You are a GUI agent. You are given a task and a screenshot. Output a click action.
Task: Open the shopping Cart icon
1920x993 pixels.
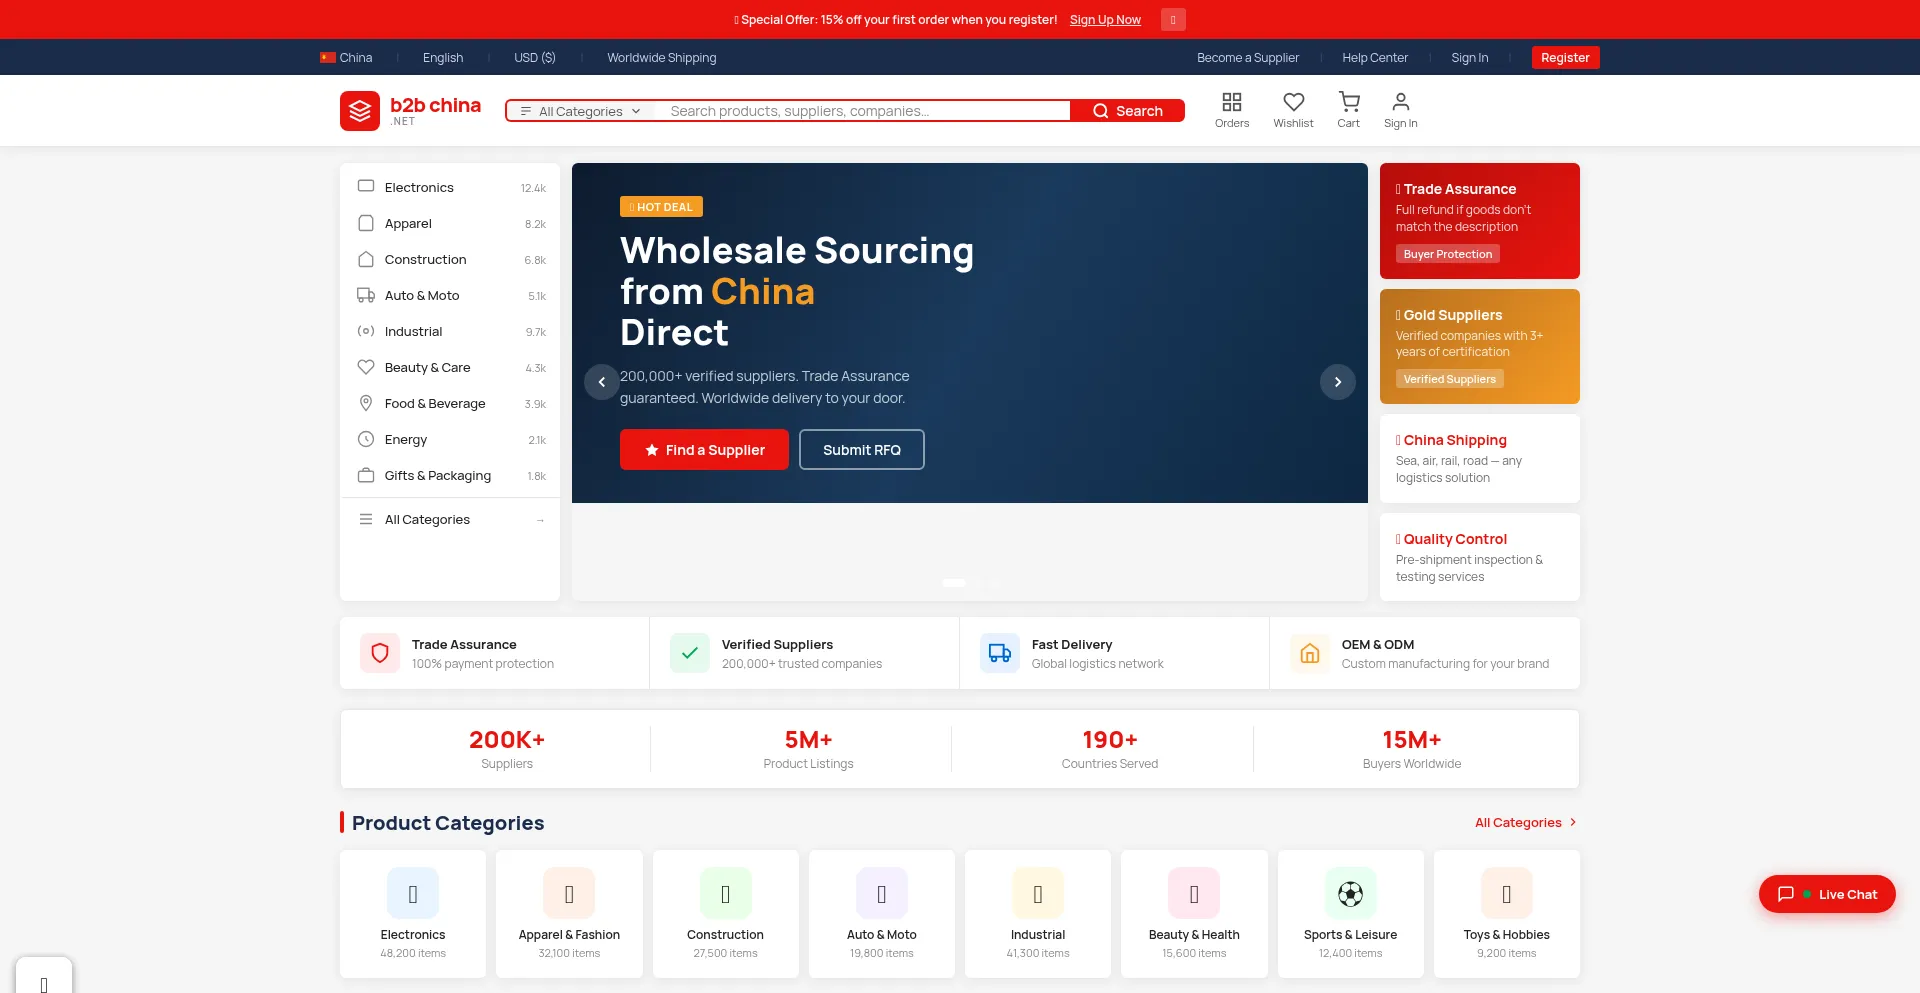pyautogui.click(x=1349, y=110)
